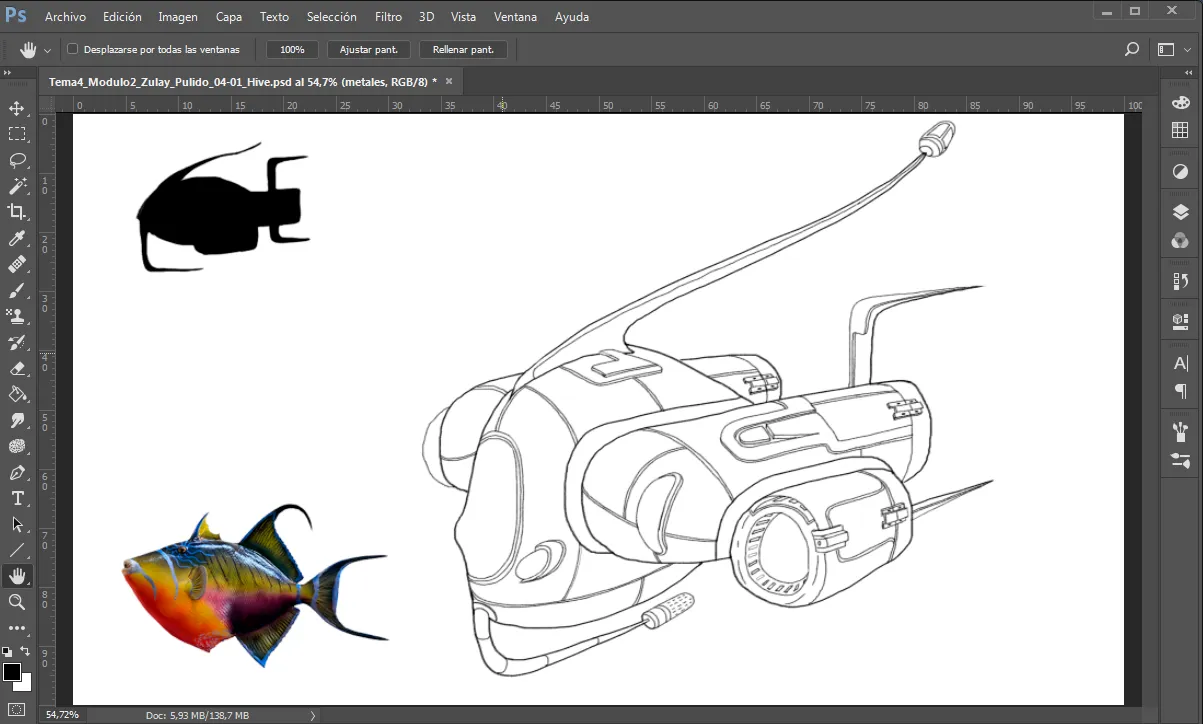Open the History panel icon
Screen dimensions: 1203x724
(1180, 281)
